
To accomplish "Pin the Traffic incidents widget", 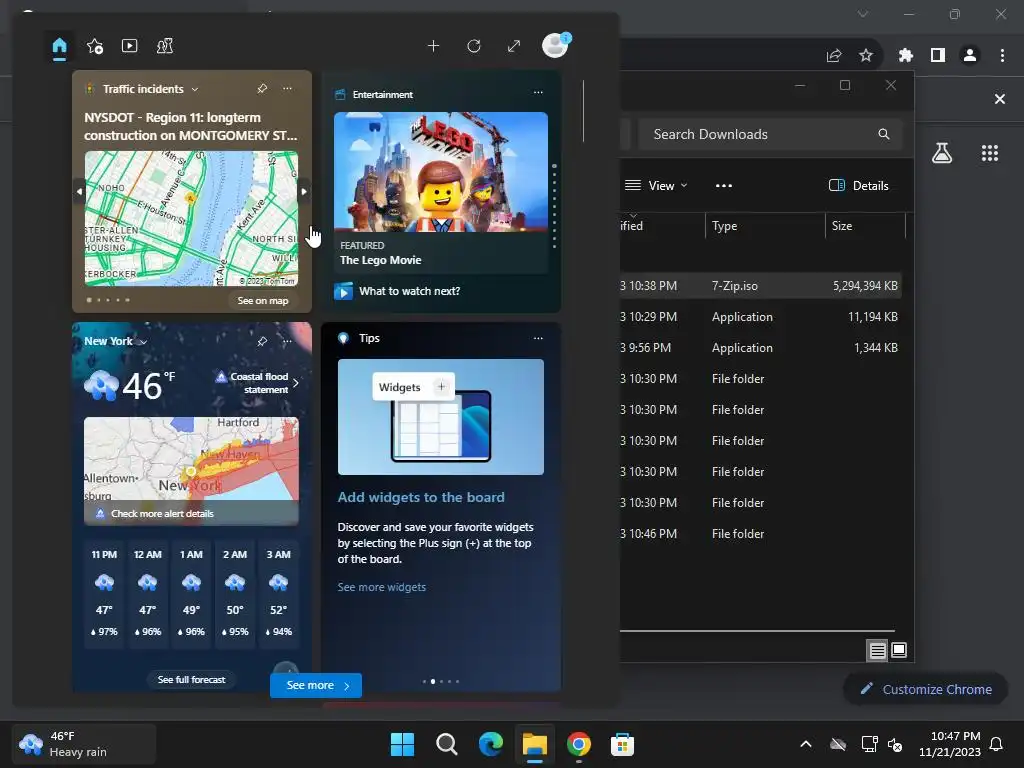I will point(262,88).
